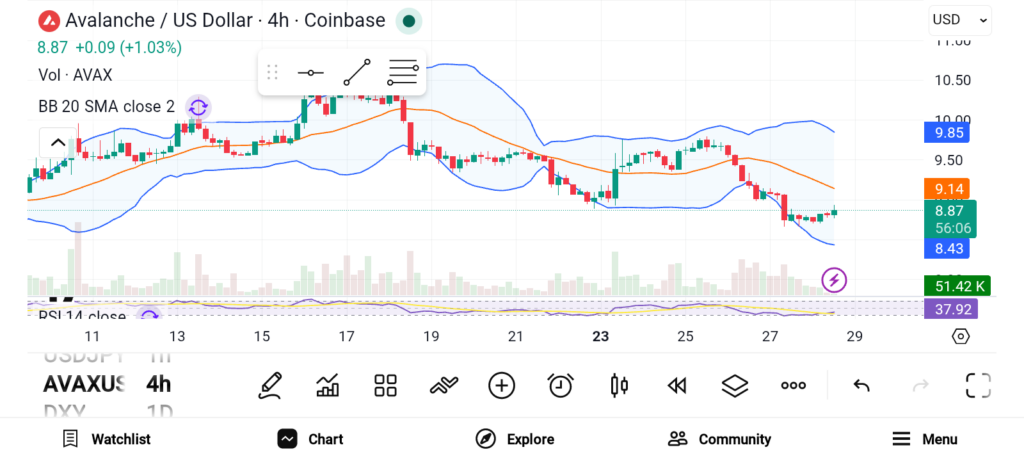Open the object tree layers icon
Viewport: 1024px width, 461px height.
click(735, 385)
